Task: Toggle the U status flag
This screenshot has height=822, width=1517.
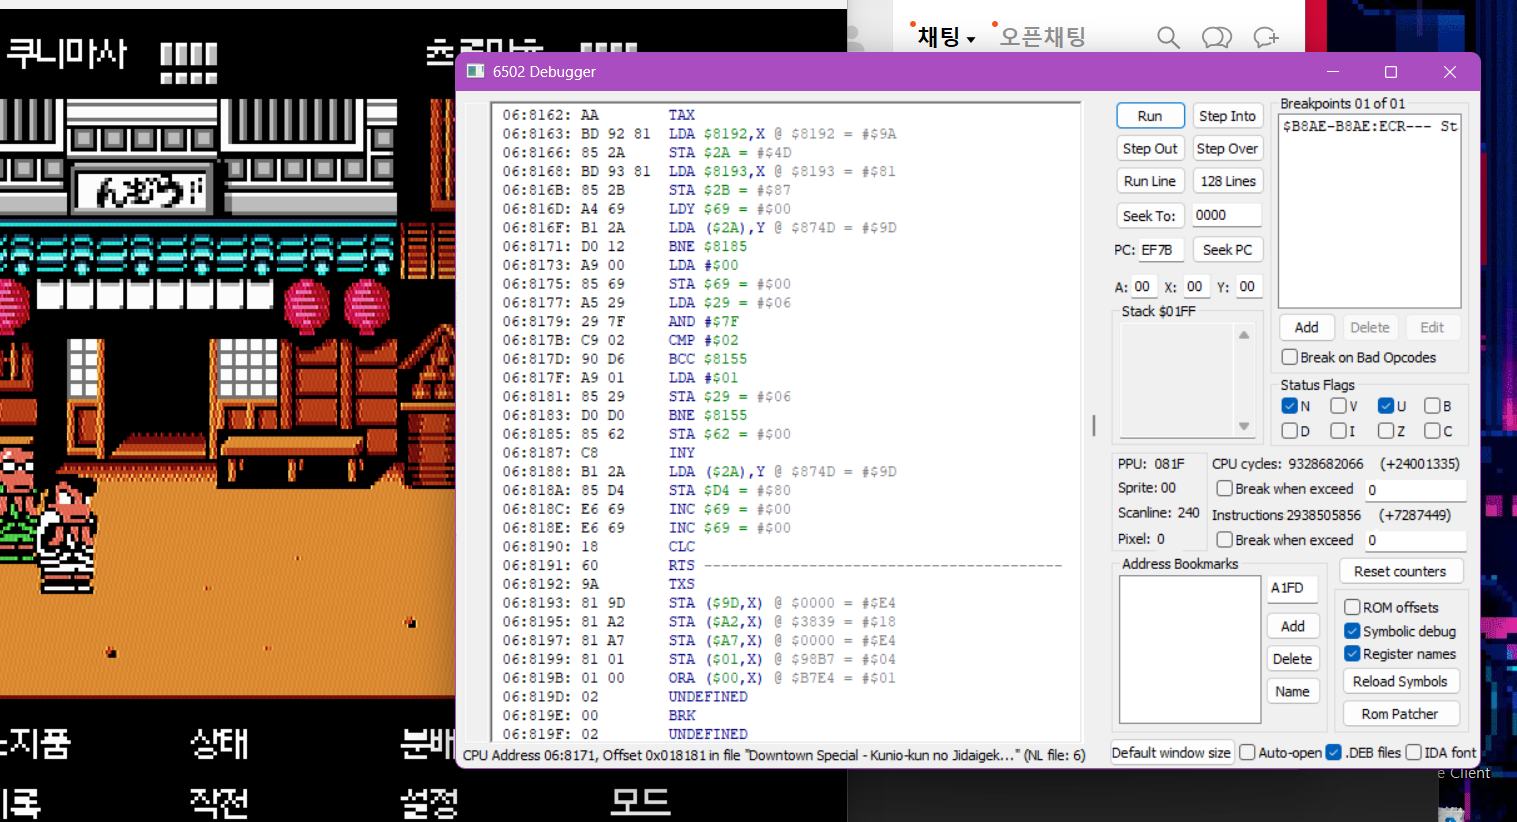Action: coord(1386,406)
